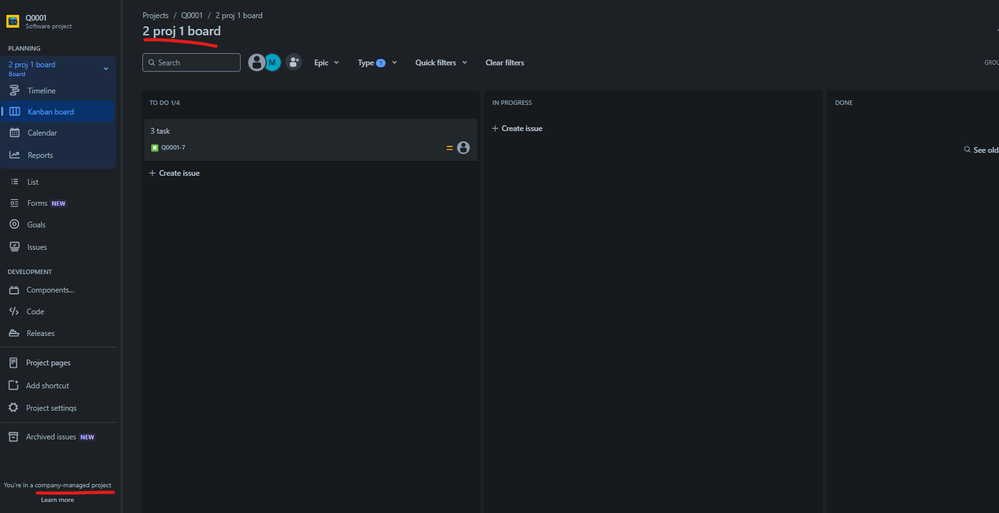The image size is (999, 513).
Task: Click the Timeline icon in sidebar
Action: coord(14,91)
